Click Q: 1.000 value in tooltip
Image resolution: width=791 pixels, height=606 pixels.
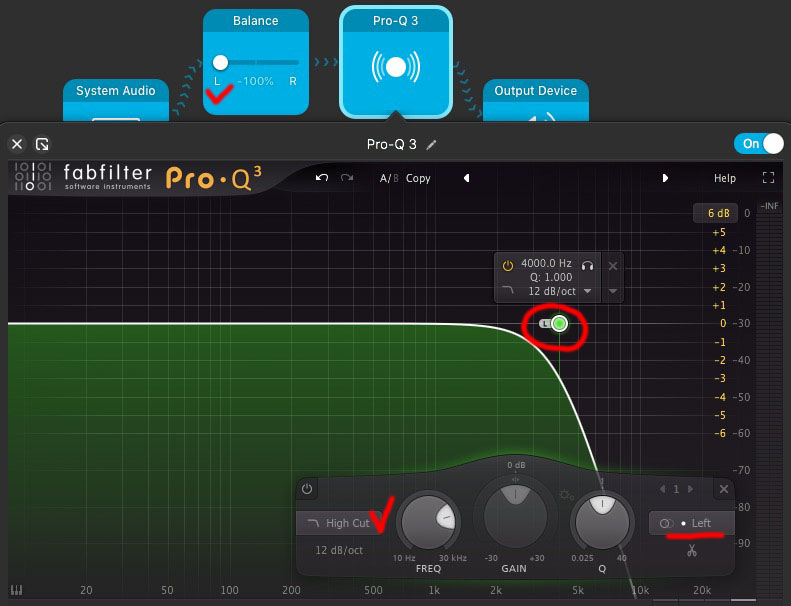[551, 277]
